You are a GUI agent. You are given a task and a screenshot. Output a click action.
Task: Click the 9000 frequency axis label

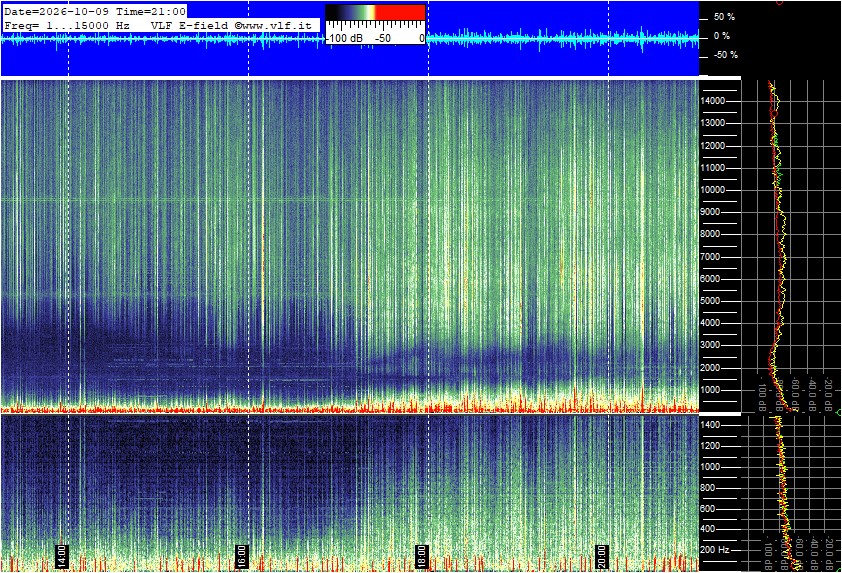[710, 212]
